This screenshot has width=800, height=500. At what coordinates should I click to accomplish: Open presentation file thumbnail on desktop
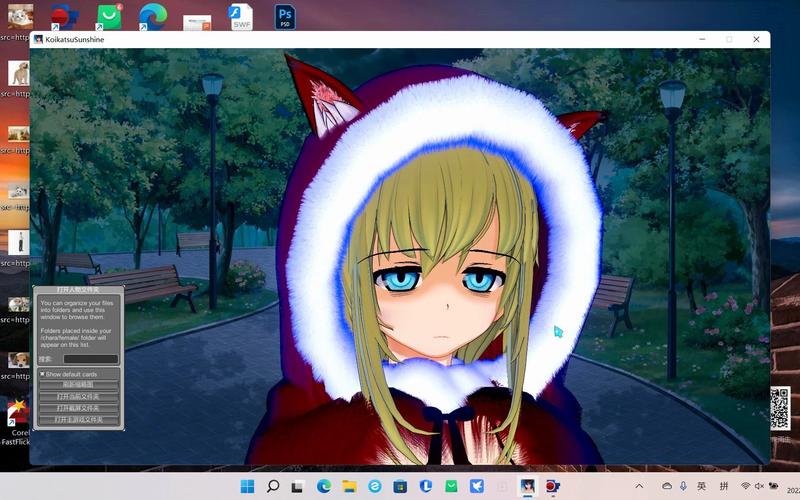pos(197,22)
